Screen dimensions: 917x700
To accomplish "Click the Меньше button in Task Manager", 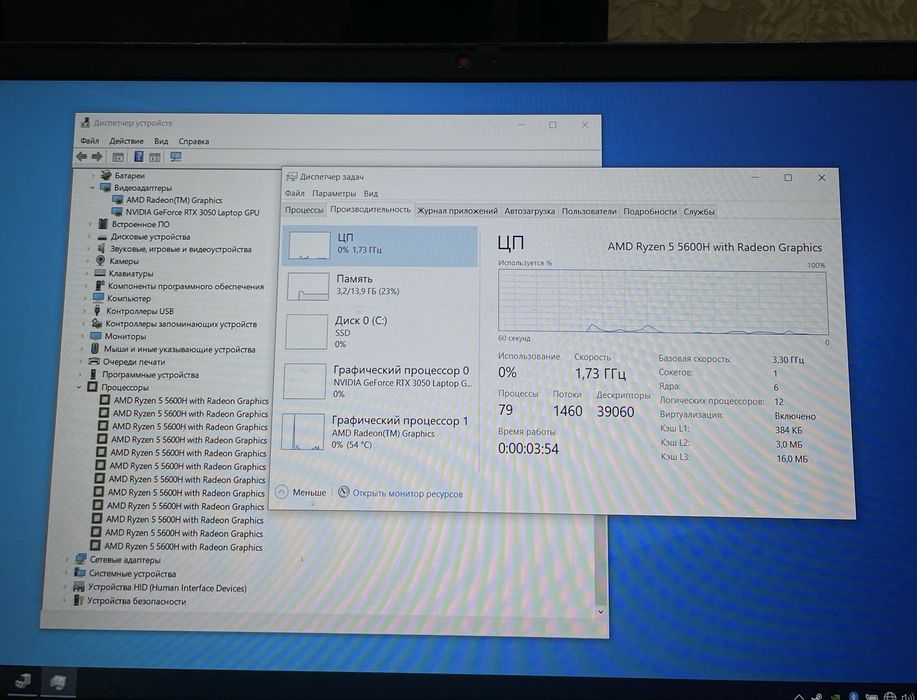I will [x=301, y=492].
